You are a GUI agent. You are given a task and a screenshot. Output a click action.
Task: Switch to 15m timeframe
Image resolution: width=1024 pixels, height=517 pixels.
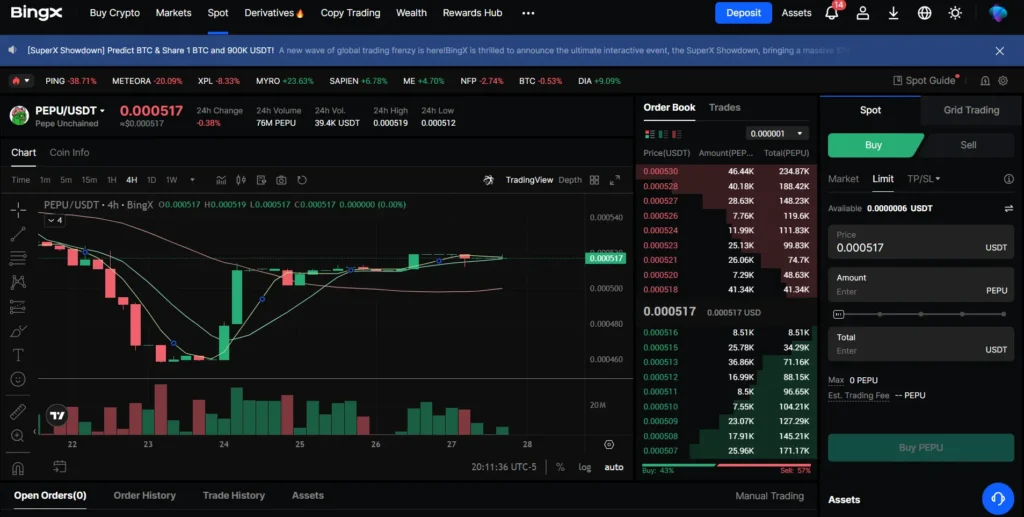89,180
